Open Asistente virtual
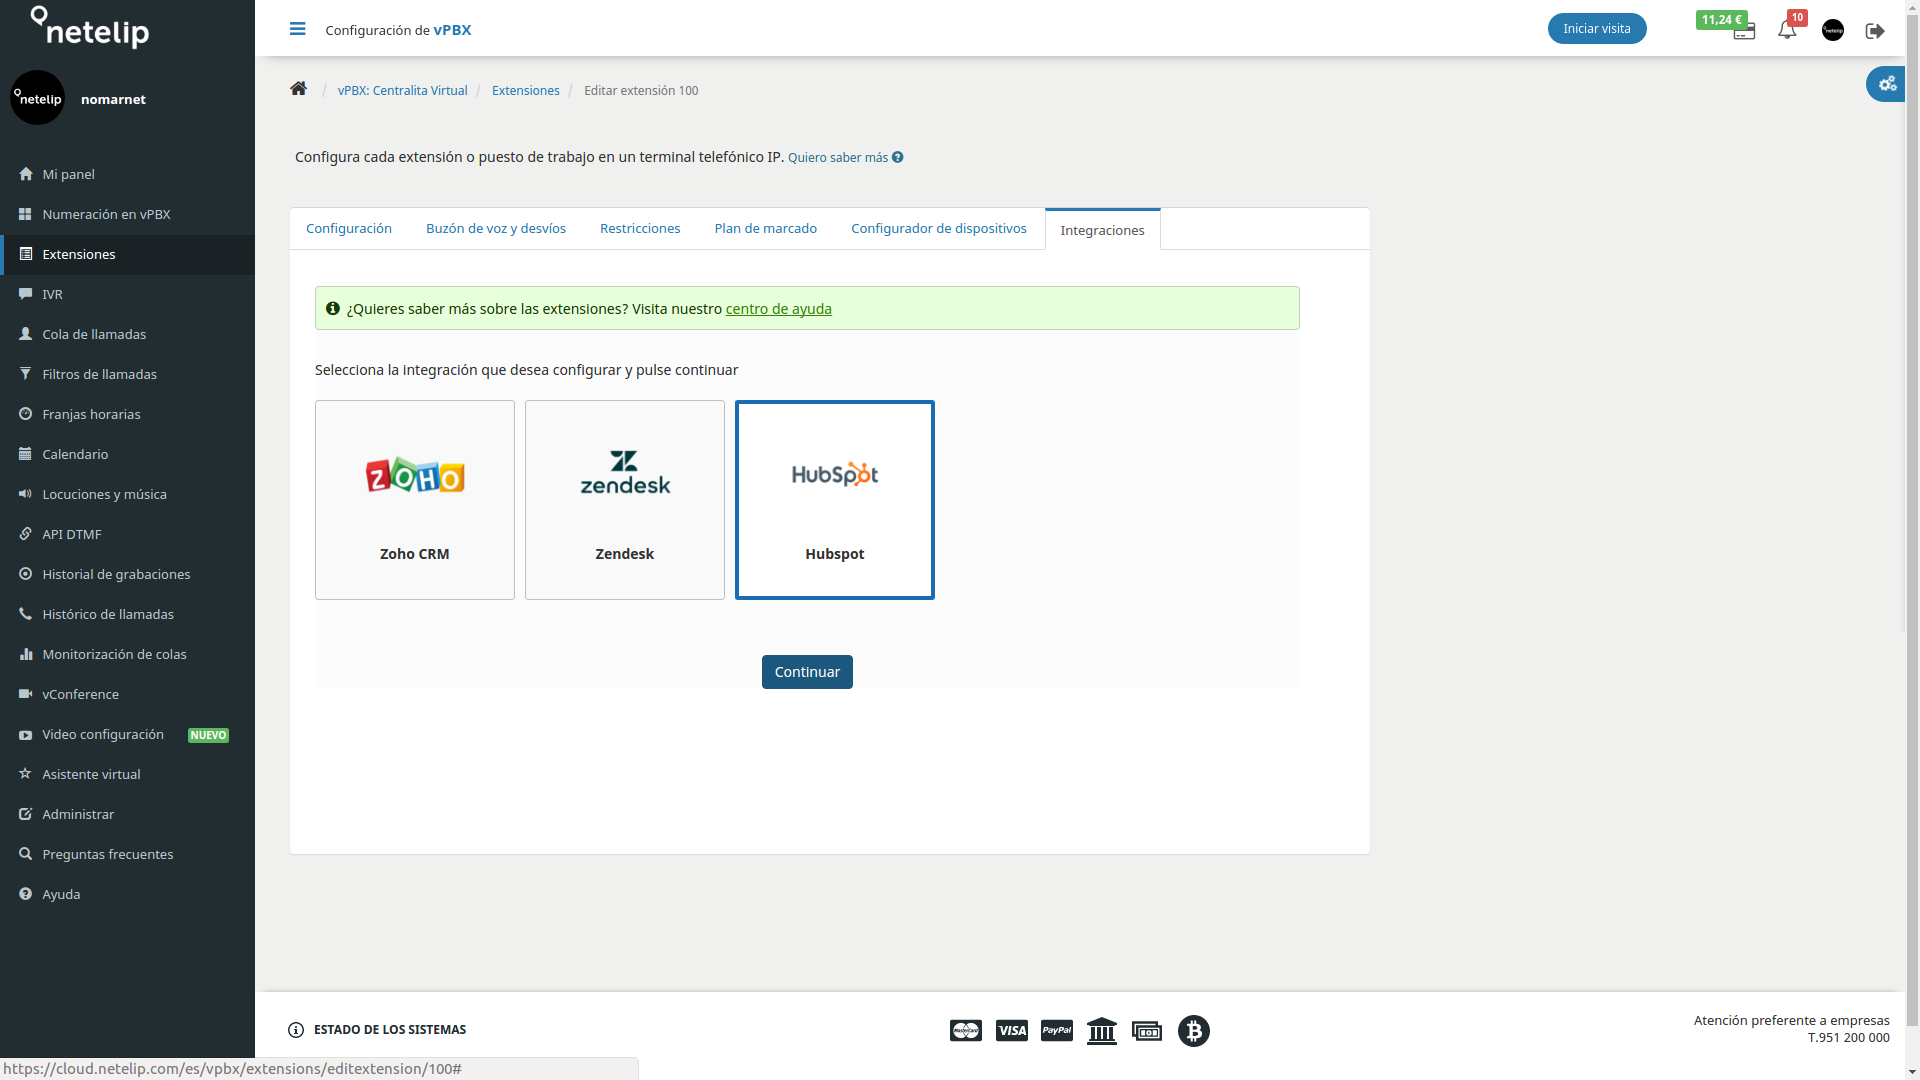The image size is (1920, 1080). click(128, 774)
